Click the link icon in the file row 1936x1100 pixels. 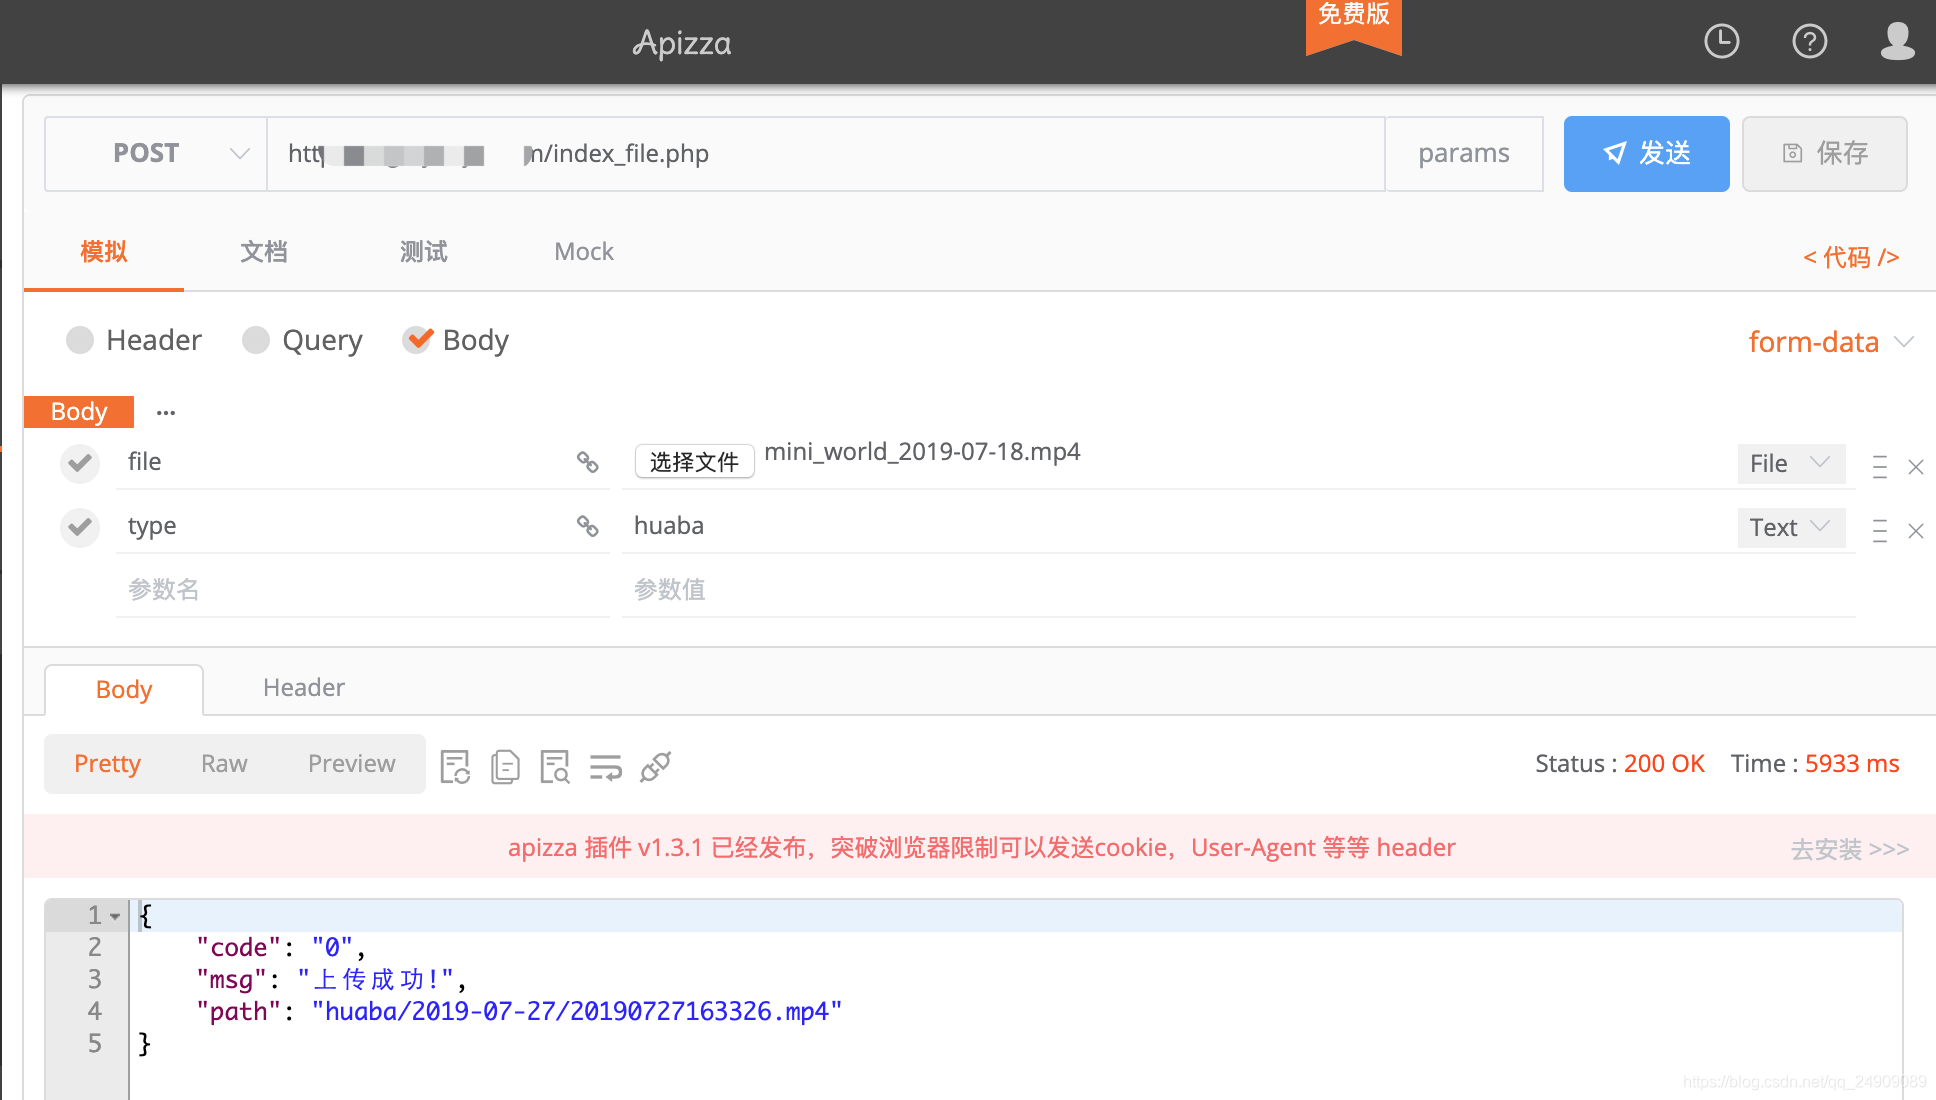[x=587, y=462]
